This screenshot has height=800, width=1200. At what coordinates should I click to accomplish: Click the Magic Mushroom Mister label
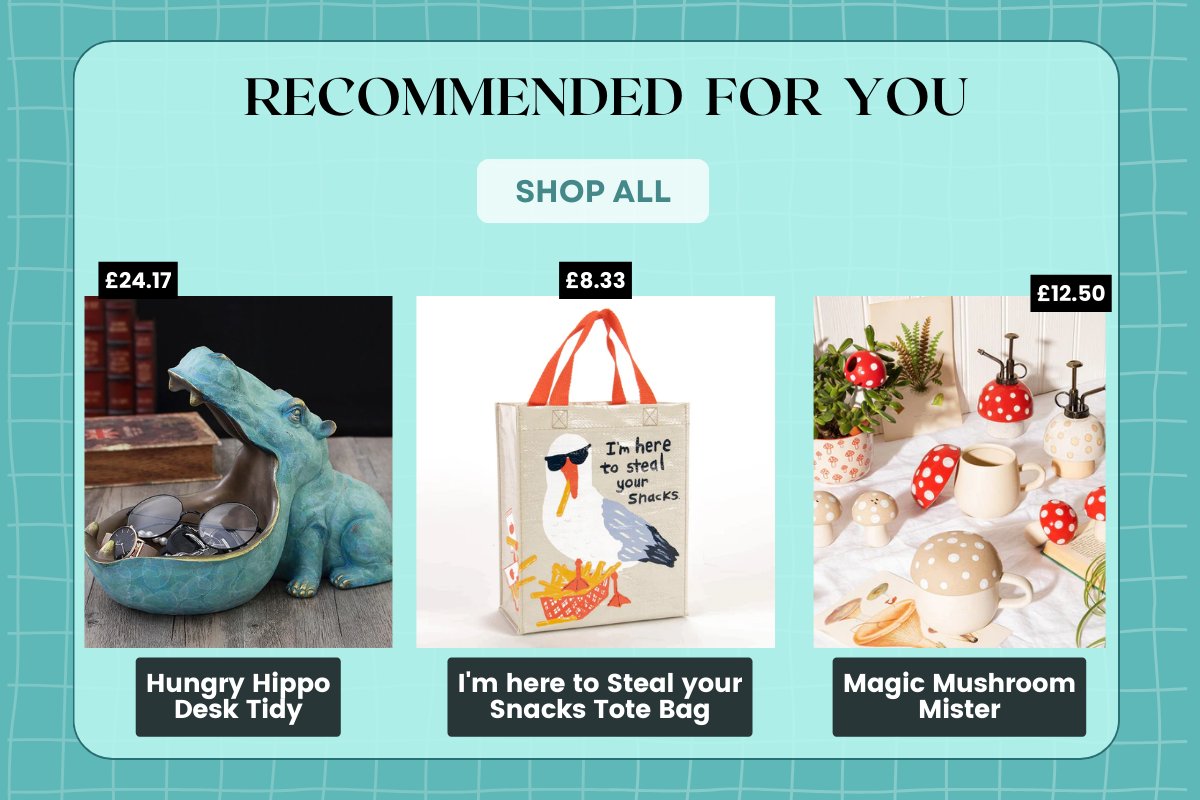pos(959,697)
